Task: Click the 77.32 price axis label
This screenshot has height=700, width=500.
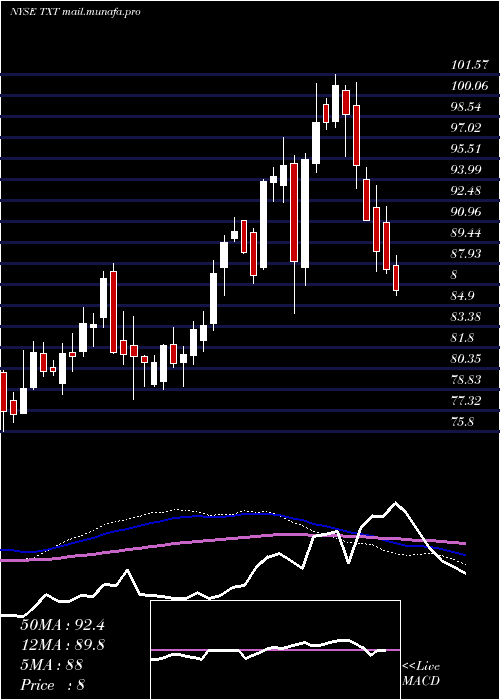Action: coord(466,400)
